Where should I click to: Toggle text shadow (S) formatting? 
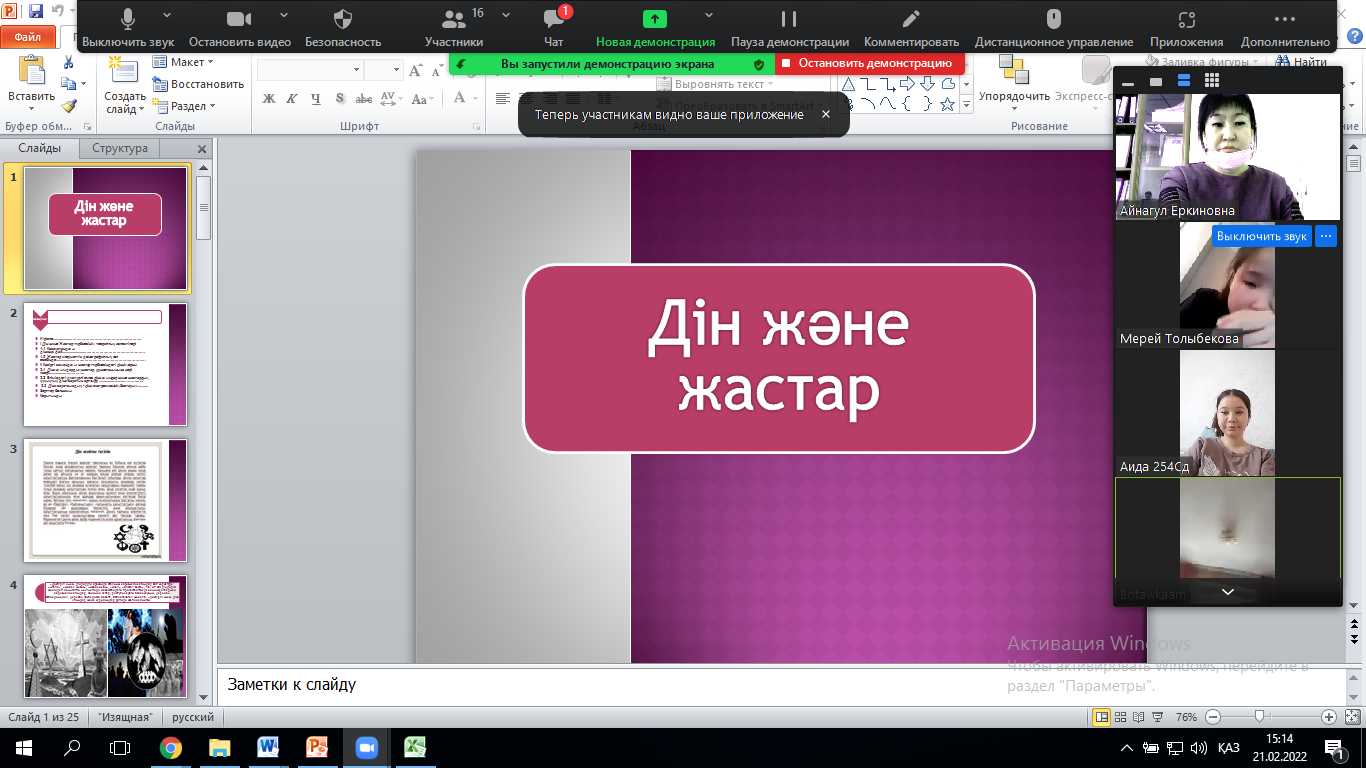point(340,98)
